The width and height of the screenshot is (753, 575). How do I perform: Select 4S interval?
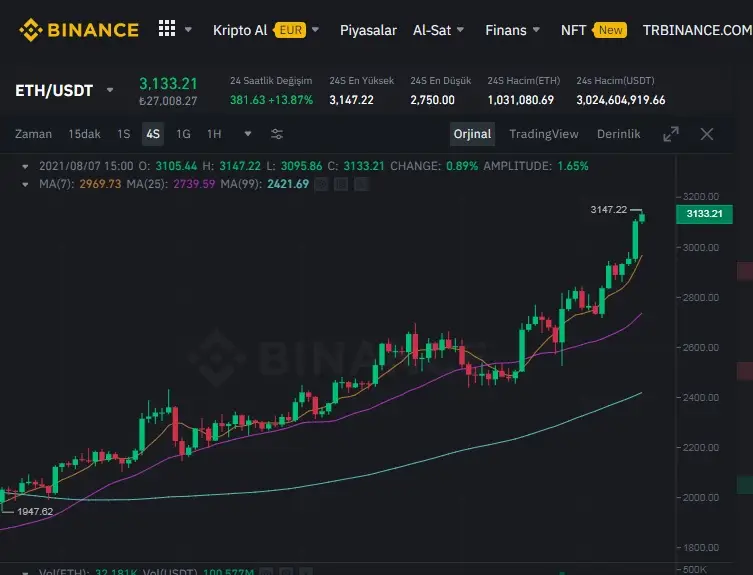(x=153, y=134)
